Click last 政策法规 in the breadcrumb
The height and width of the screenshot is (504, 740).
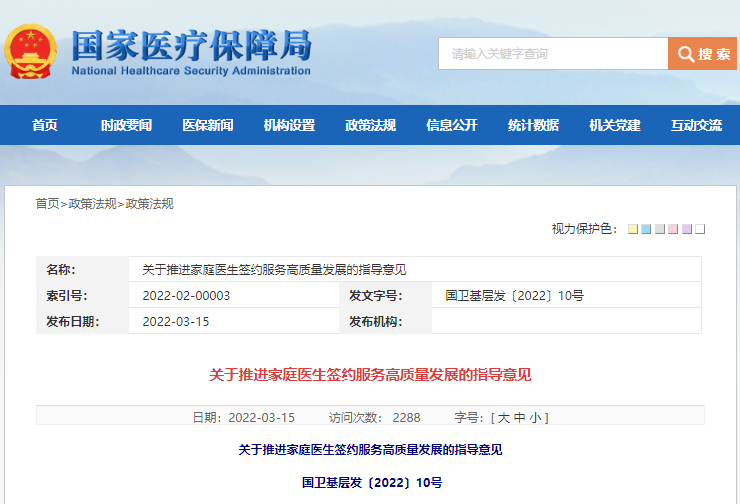point(150,204)
